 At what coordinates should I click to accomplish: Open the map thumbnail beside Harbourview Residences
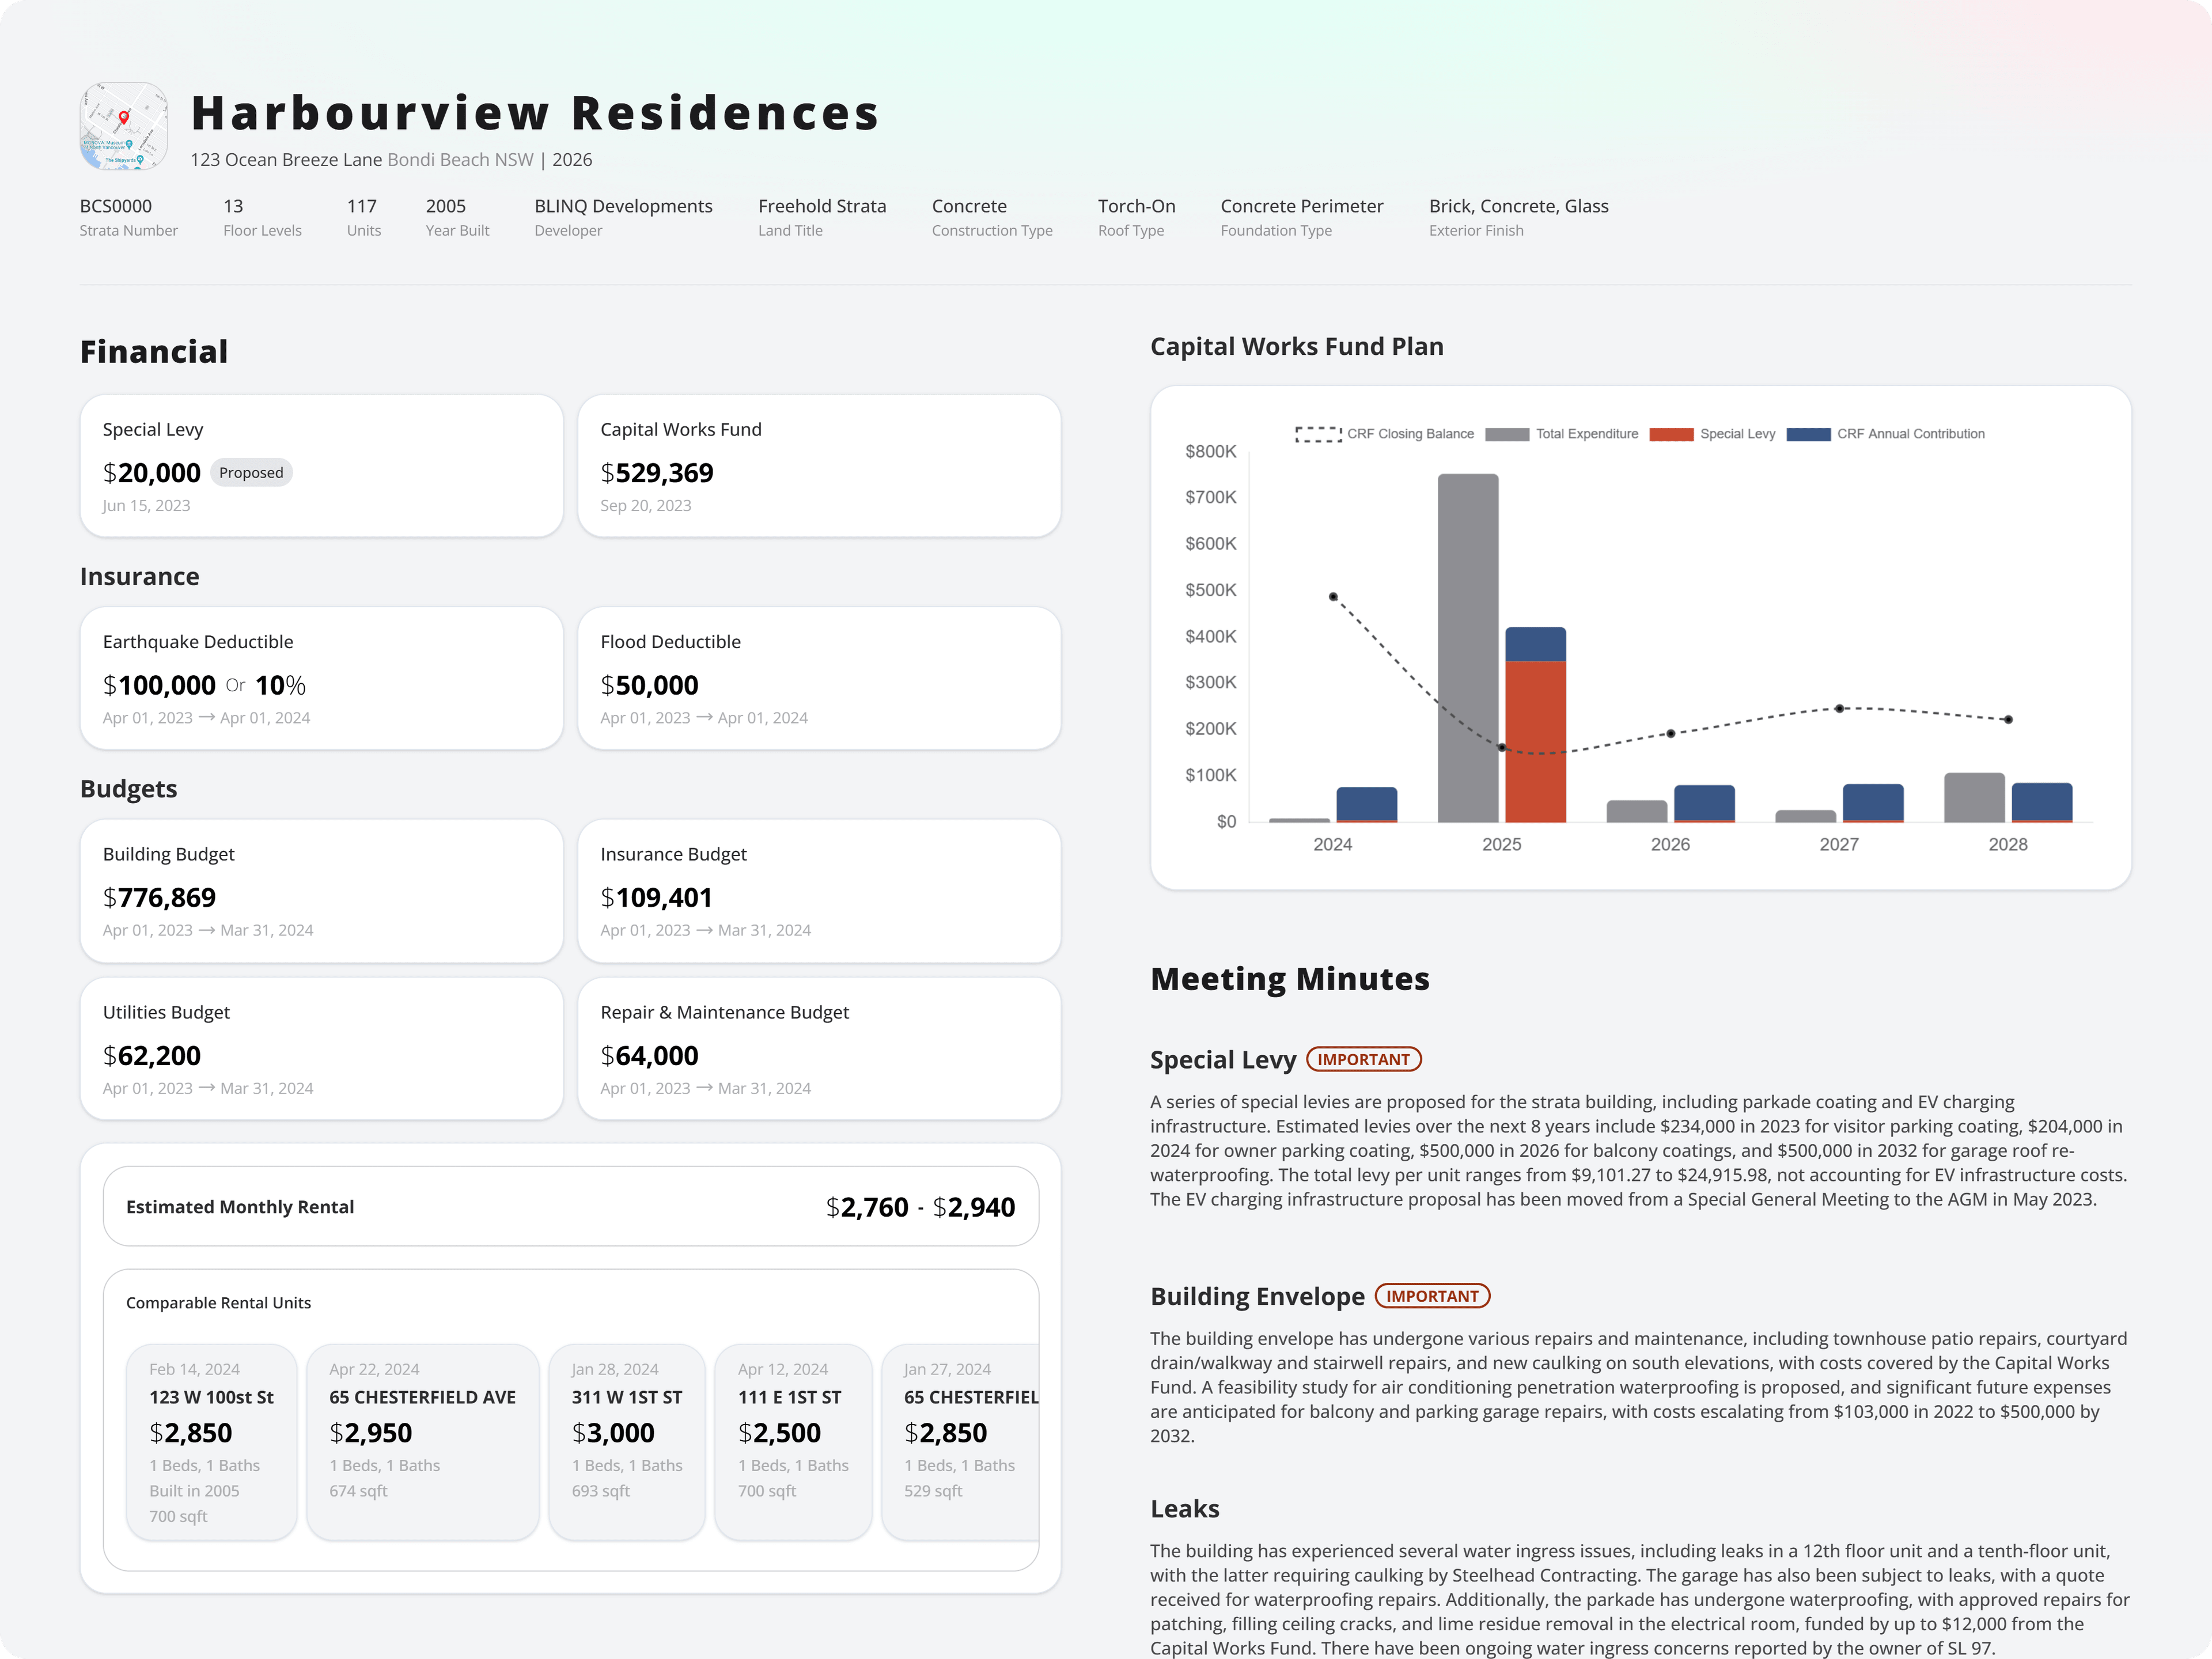click(124, 126)
